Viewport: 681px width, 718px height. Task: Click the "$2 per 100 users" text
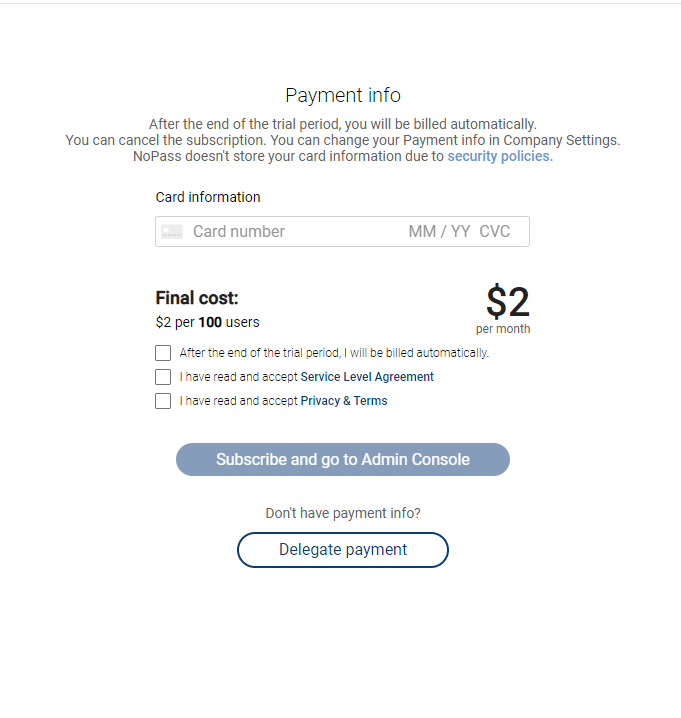(x=208, y=322)
